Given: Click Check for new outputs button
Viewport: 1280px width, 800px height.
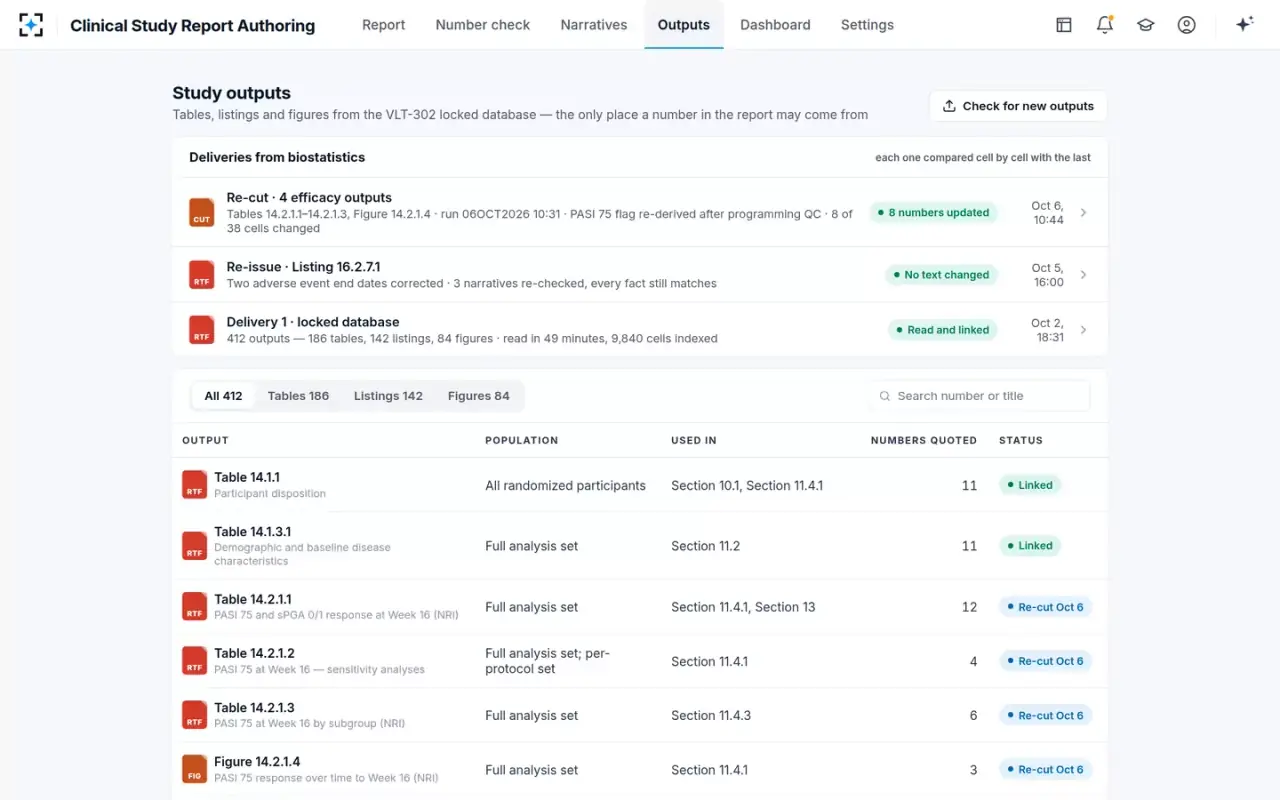Looking at the screenshot, I should [1018, 106].
